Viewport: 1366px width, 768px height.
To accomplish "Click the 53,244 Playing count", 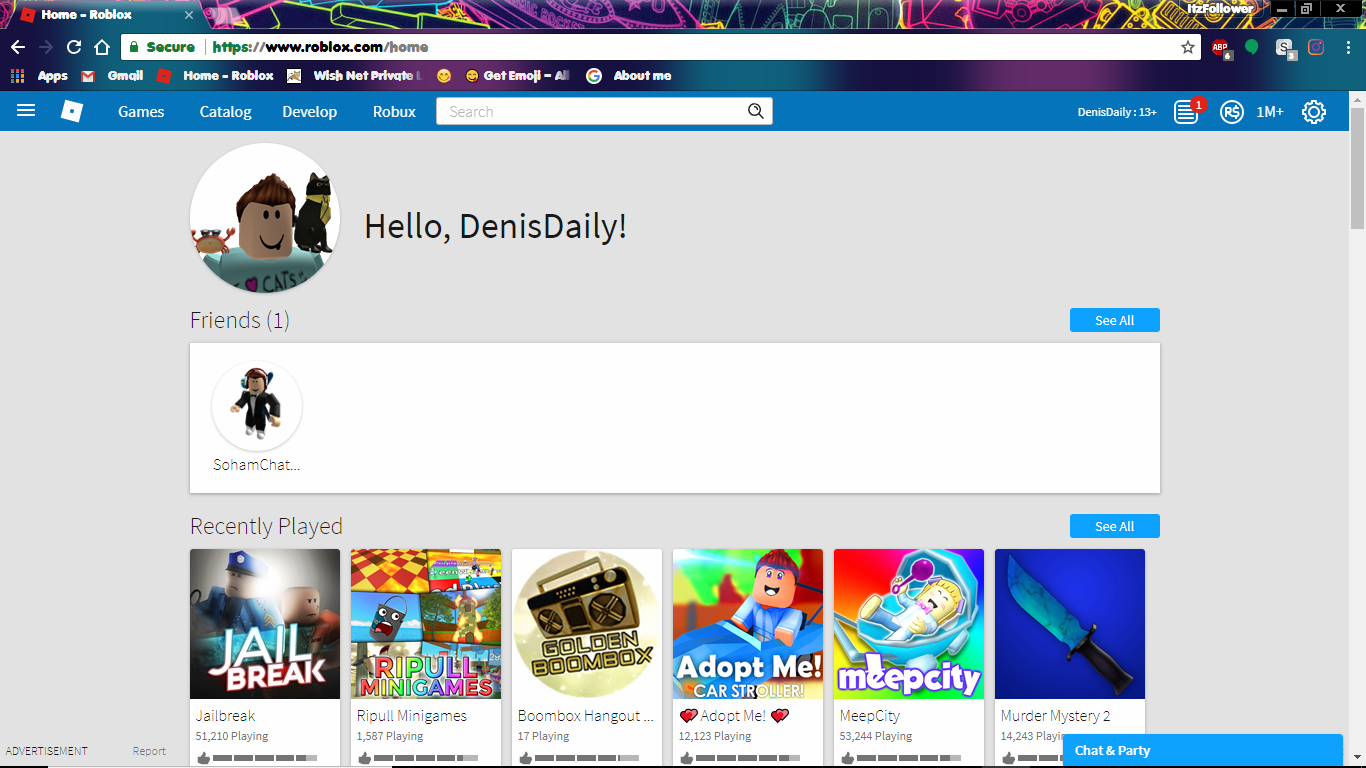I will tap(876, 736).
